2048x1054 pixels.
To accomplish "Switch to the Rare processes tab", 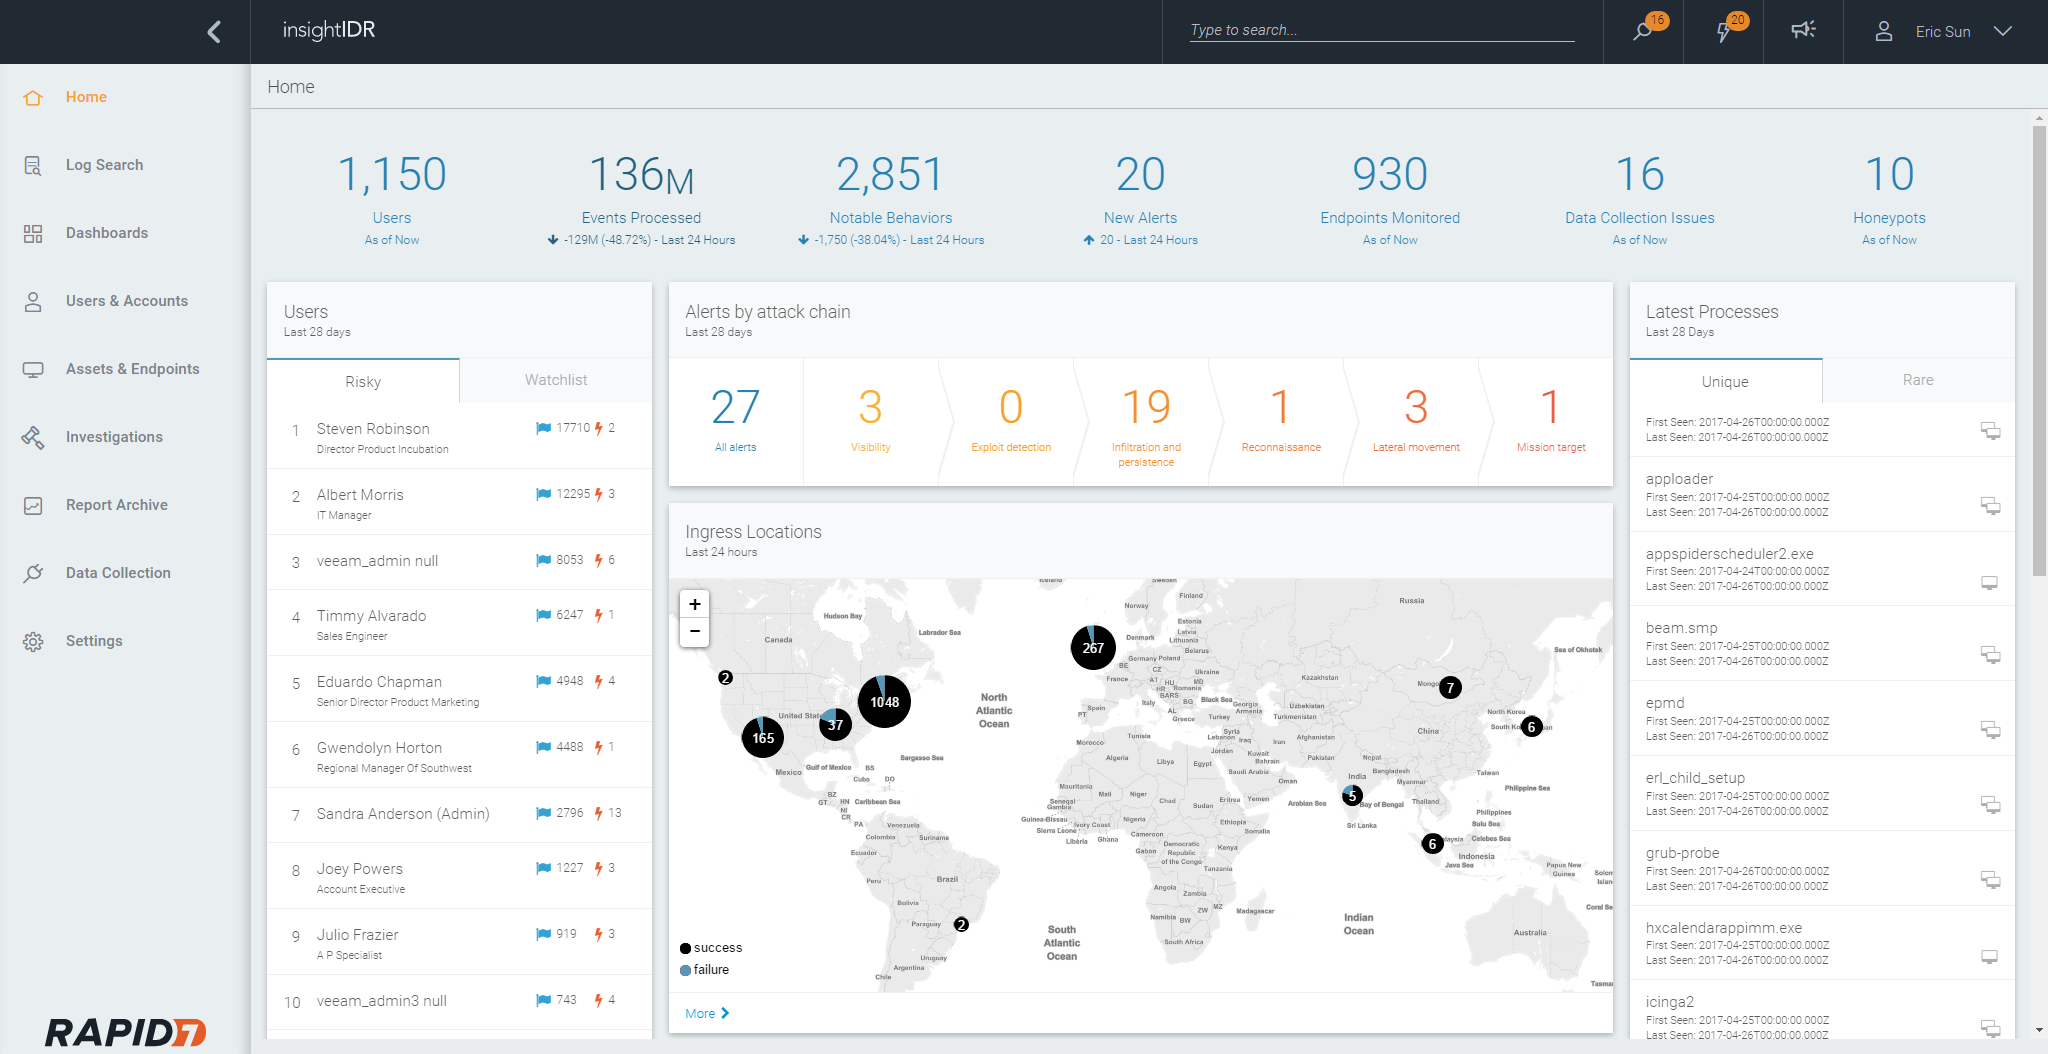I will coord(1917,380).
